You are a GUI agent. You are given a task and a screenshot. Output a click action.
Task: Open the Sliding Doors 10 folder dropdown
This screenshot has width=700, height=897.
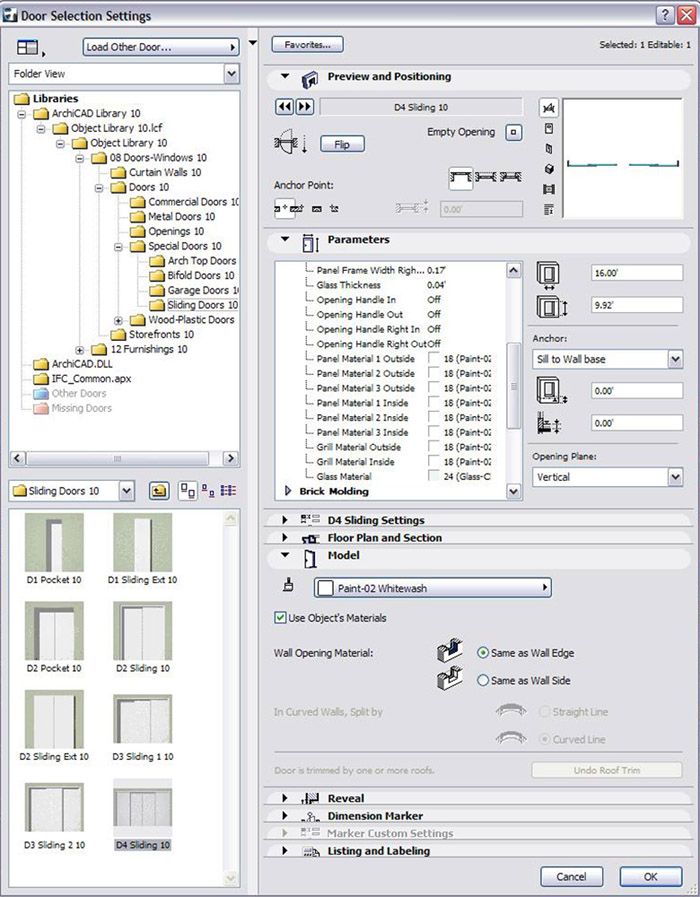pos(72,491)
